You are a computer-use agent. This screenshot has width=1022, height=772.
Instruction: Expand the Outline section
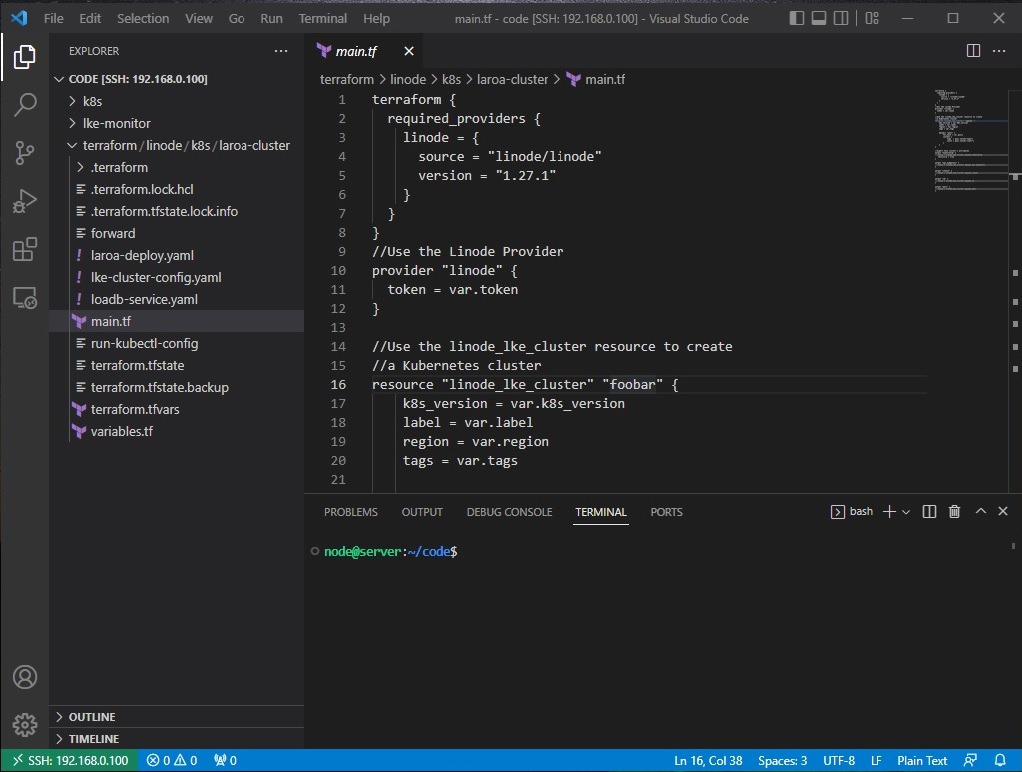177,717
